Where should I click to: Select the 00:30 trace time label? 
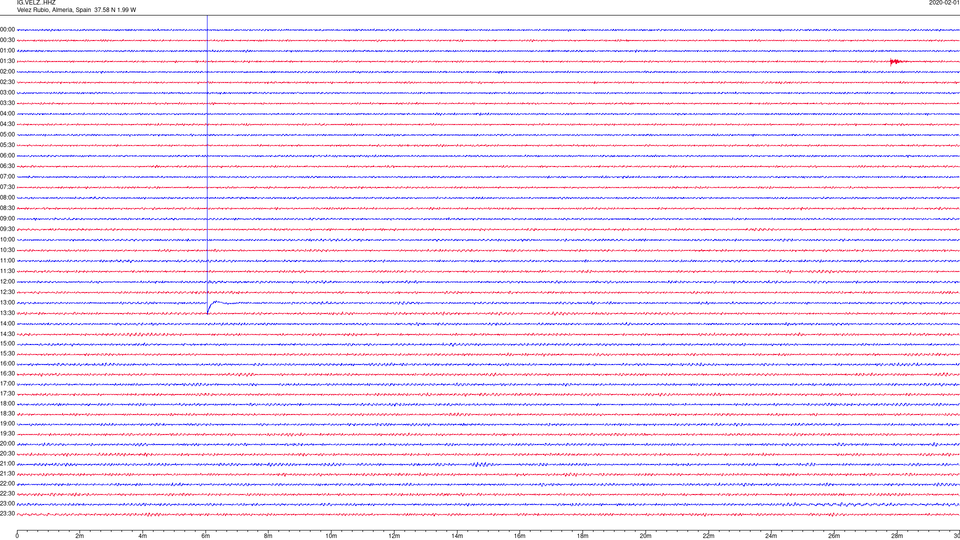7,40
